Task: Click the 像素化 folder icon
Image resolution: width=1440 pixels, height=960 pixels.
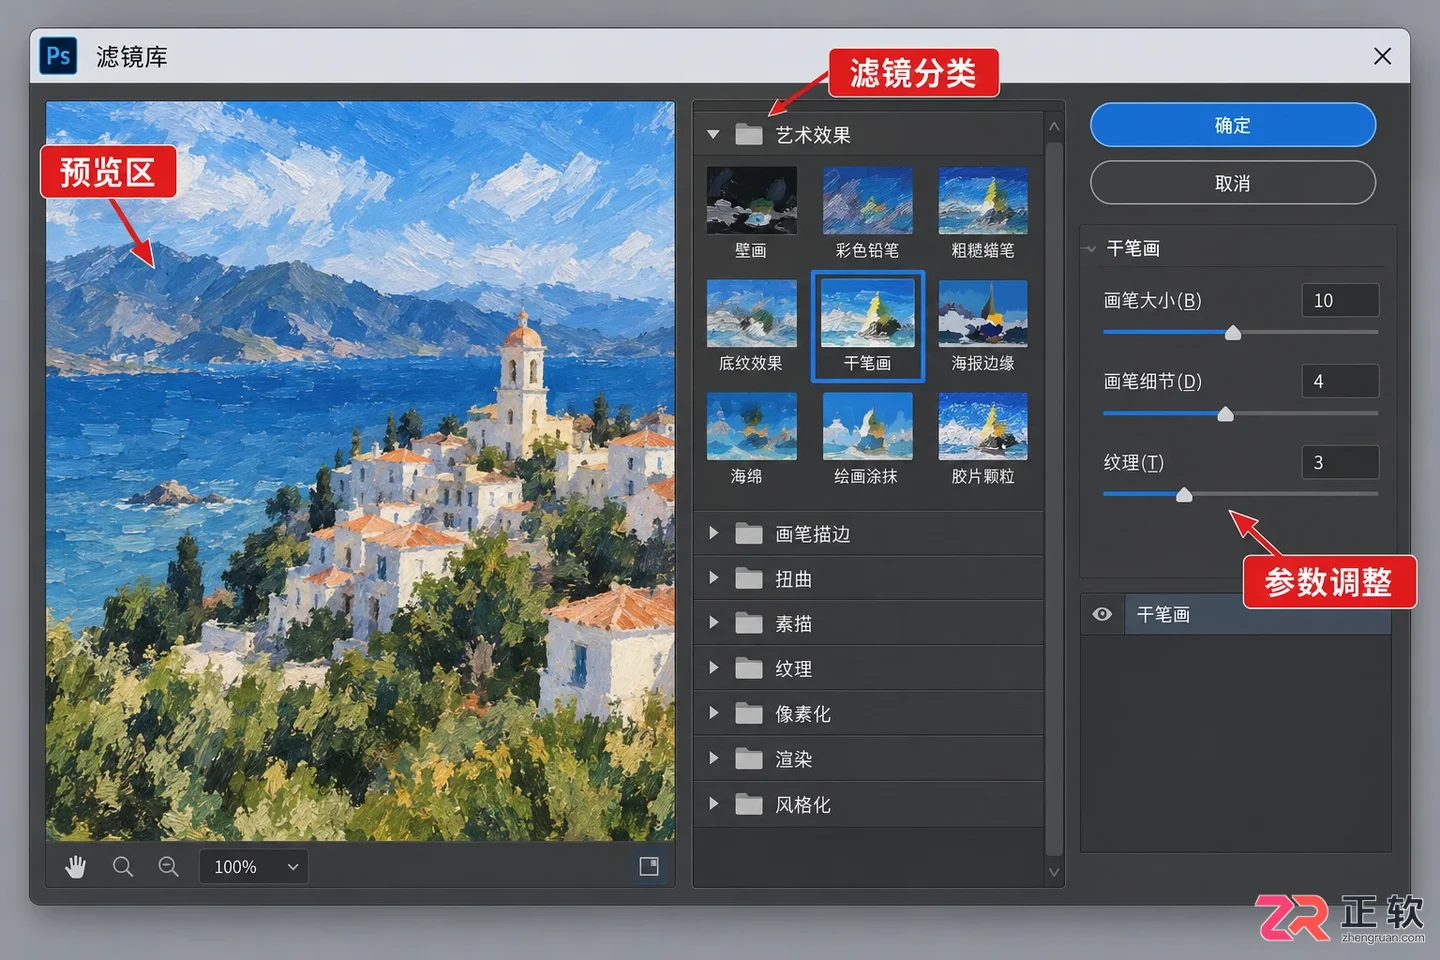Action: [749, 714]
